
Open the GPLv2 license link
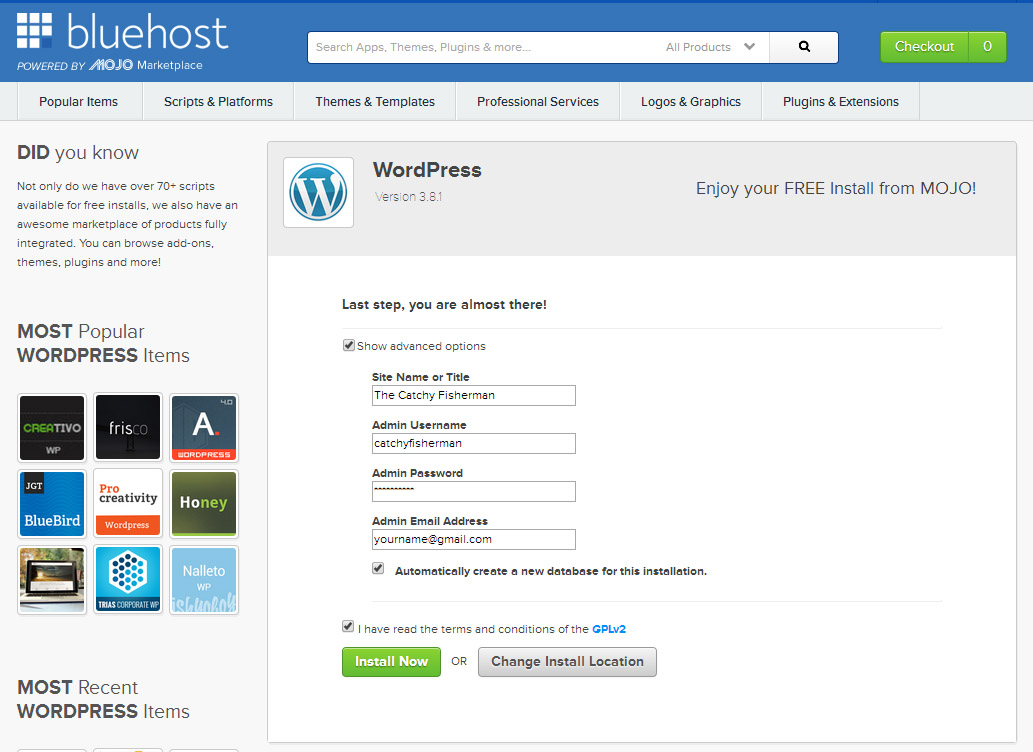609,629
